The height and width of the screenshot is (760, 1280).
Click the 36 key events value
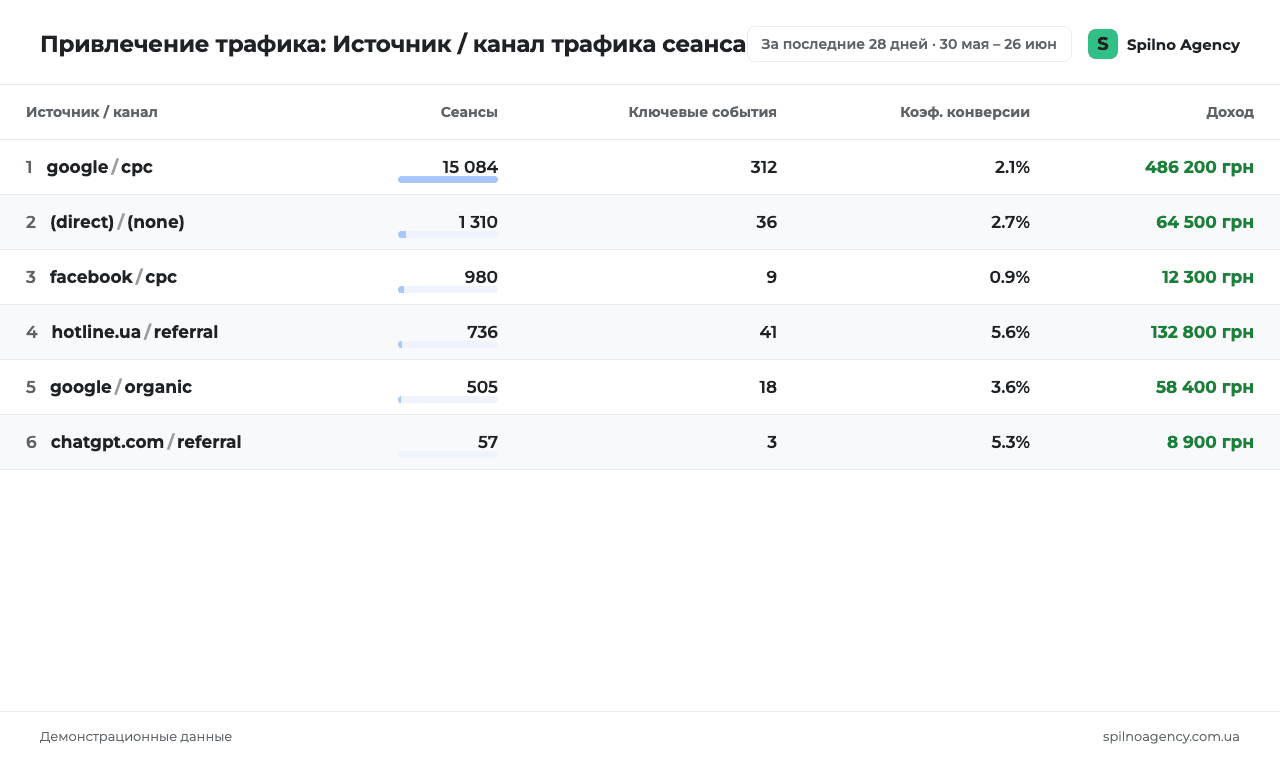766,222
